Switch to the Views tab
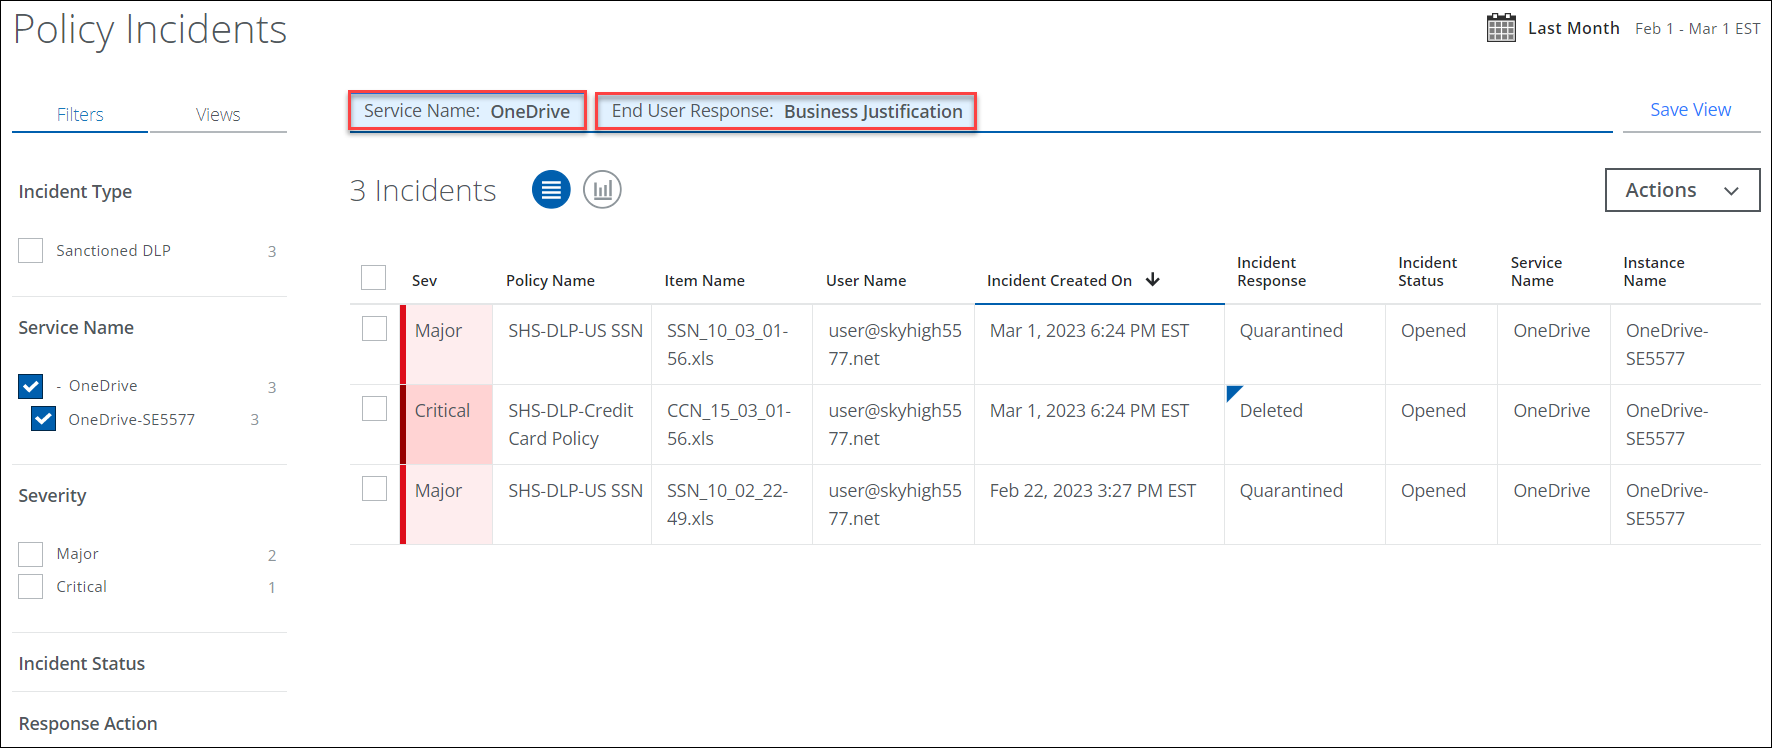 click(218, 115)
